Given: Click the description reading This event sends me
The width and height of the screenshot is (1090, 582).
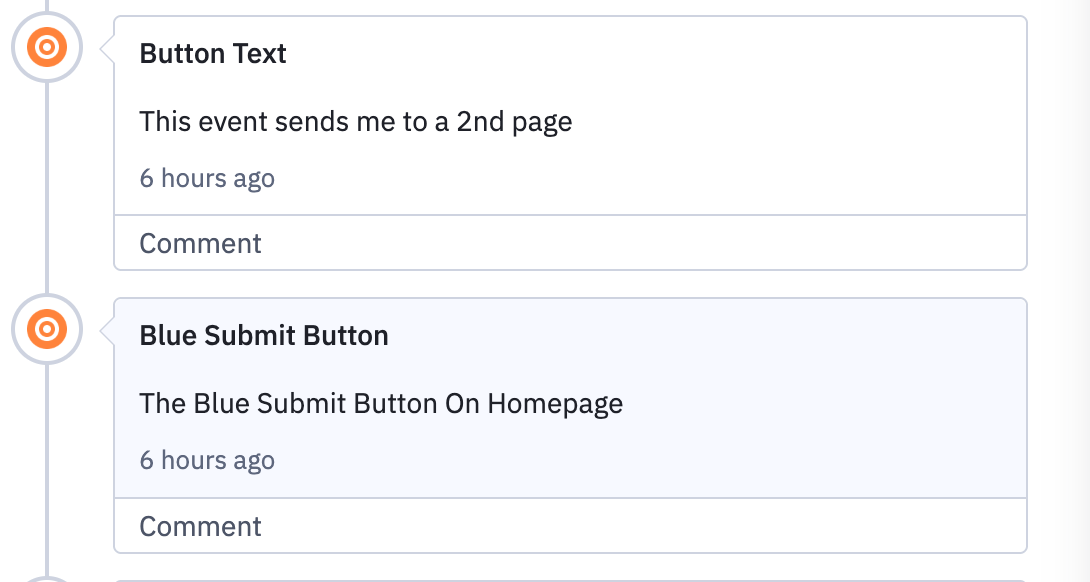Looking at the screenshot, I should pos(355,121).
